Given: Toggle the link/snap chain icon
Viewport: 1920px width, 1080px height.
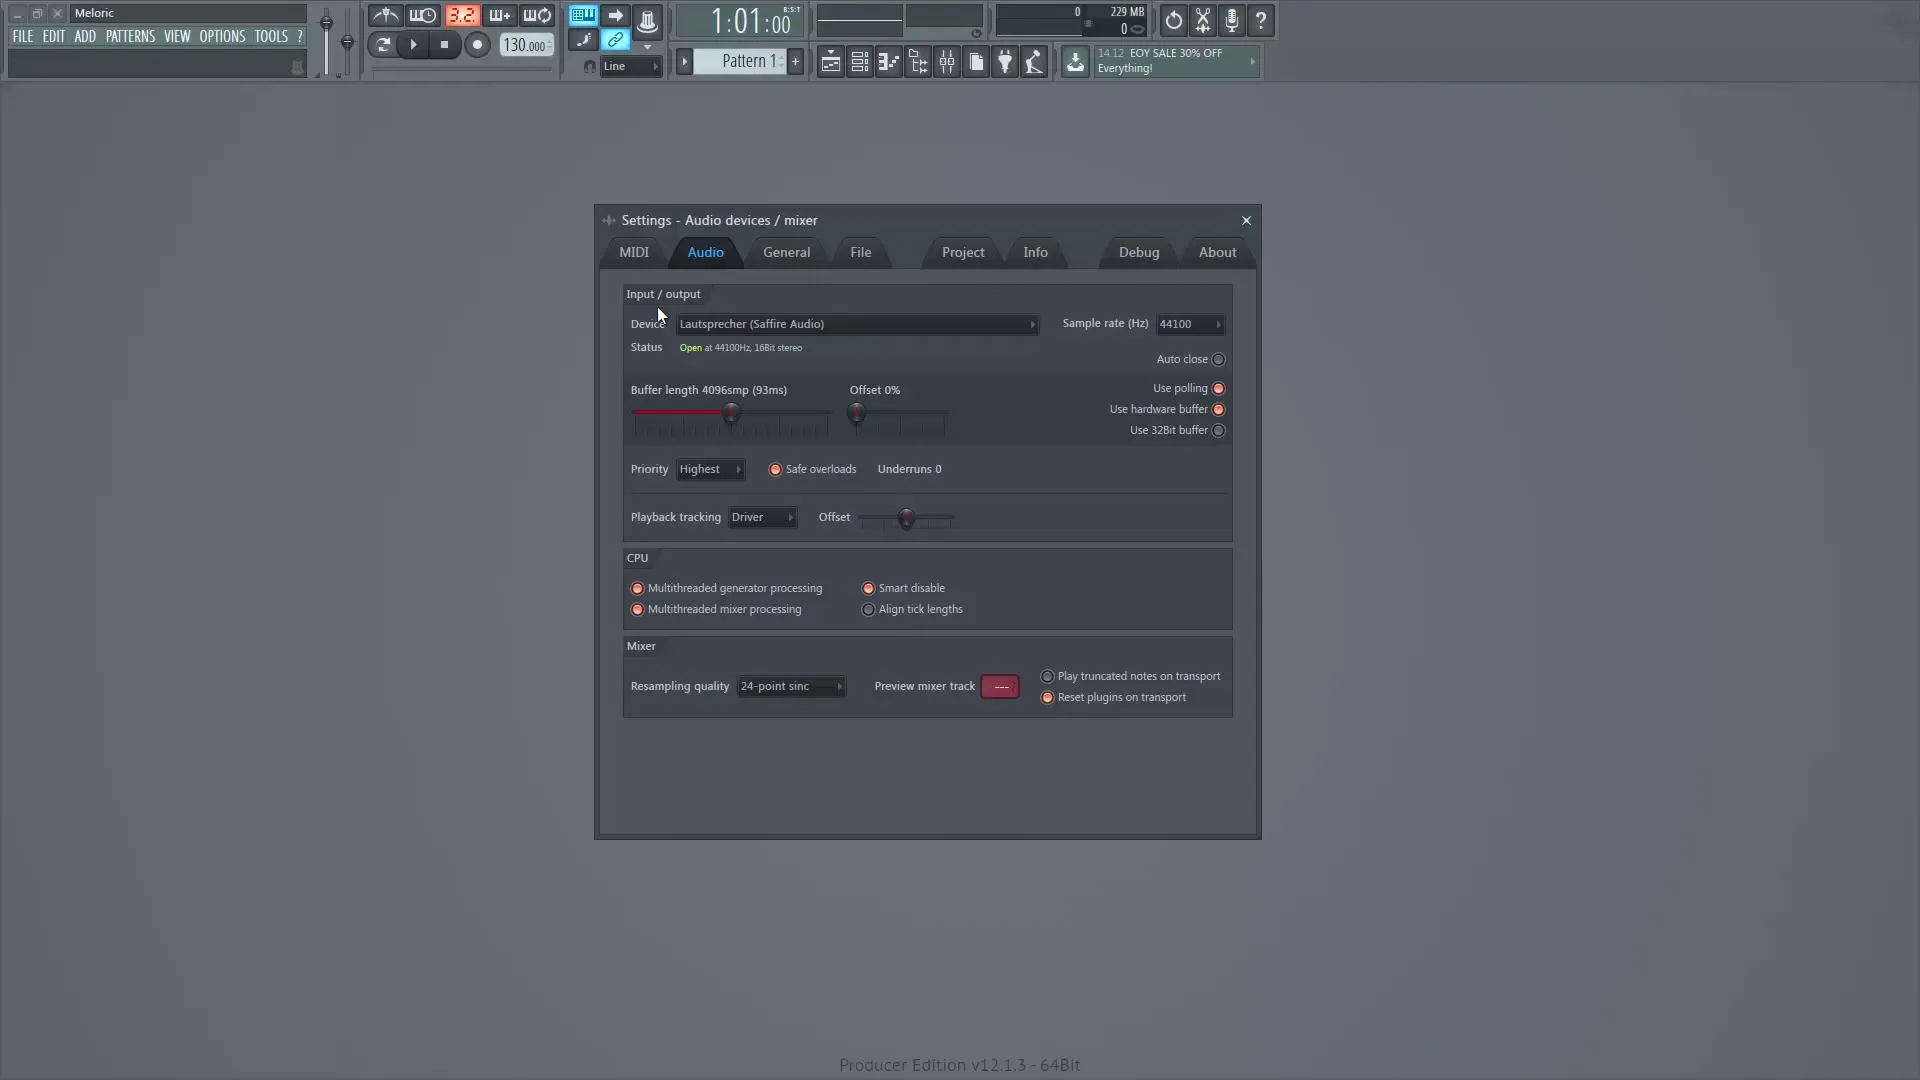Looking at the screenshot, I should 615,40.
